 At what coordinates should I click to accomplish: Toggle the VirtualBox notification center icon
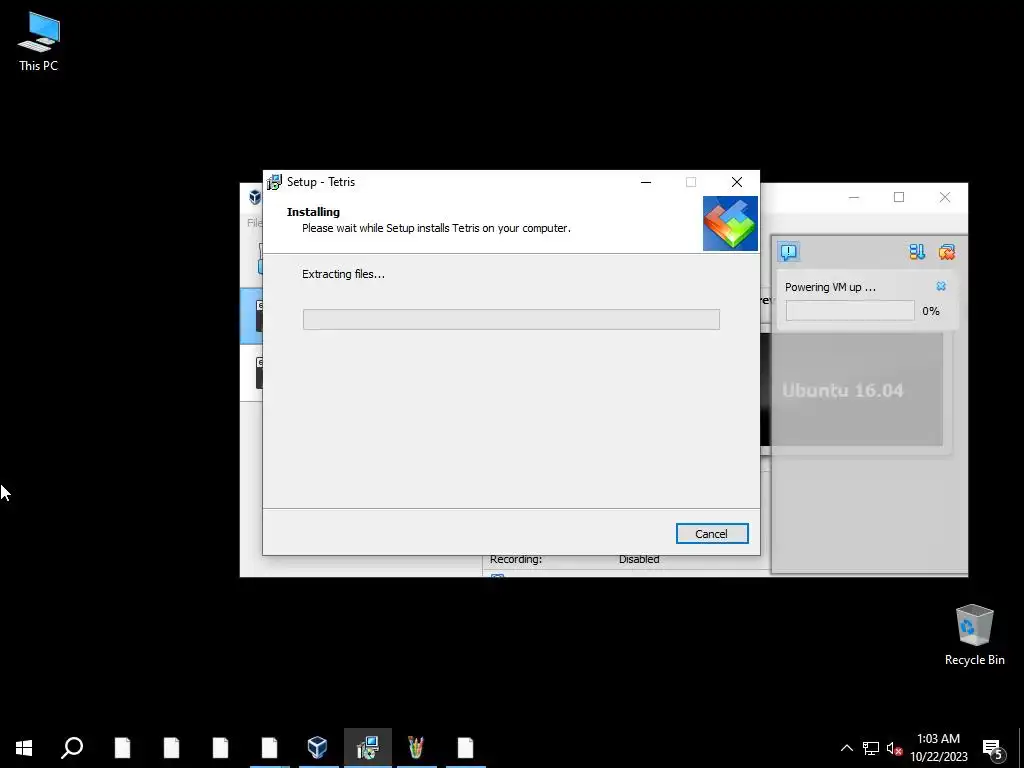pos(788,251)
